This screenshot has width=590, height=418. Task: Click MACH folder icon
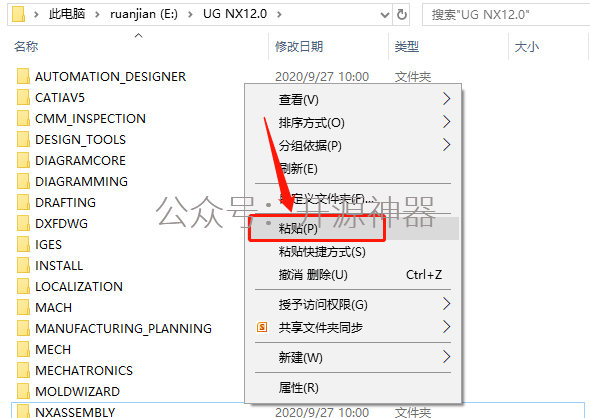23,307
